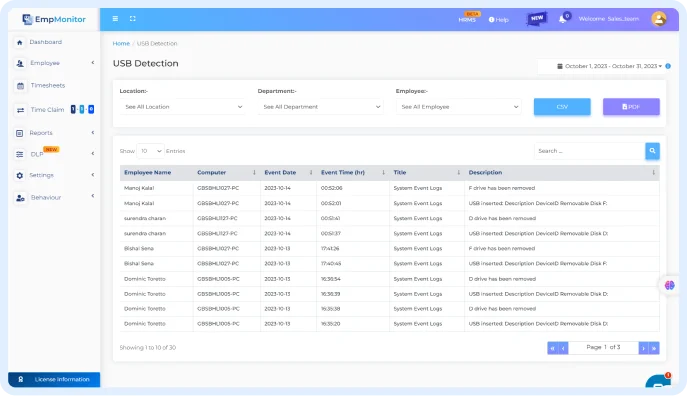Open License Information button
Viewport: 687px width, 396px height.
click(x=54, y=379)
